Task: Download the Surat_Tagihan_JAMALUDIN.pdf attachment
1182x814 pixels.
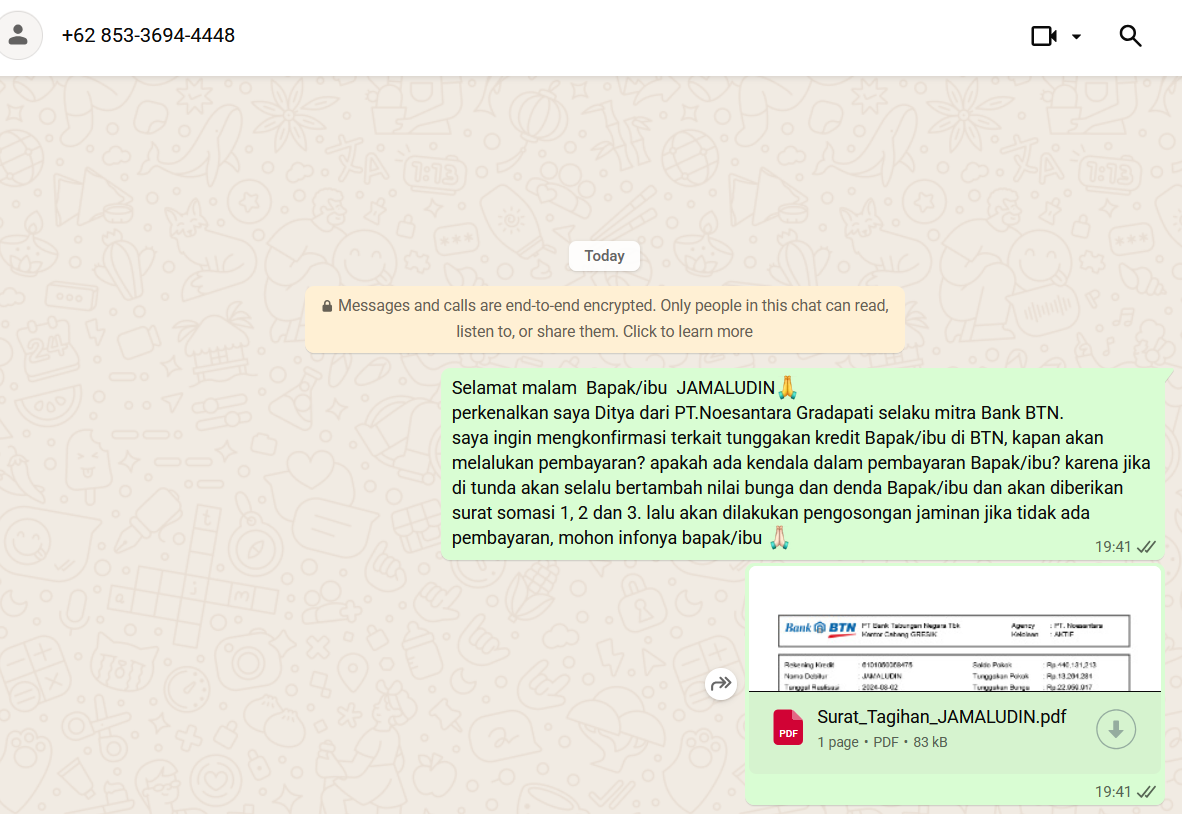Action: (x=1115, y=730)
